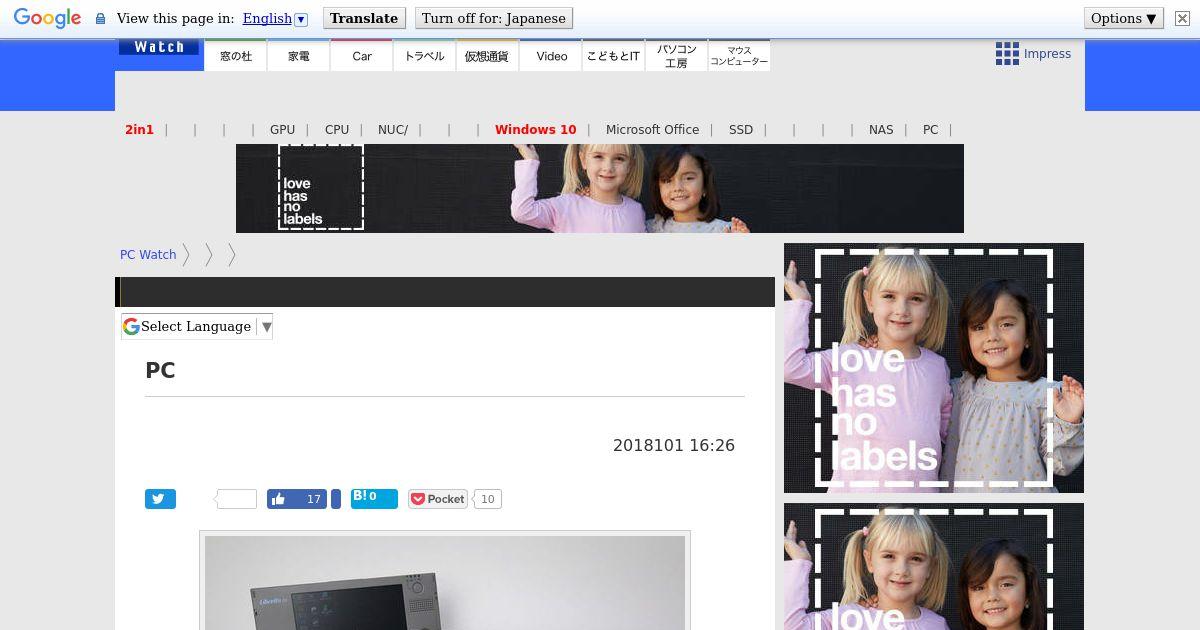Screen dimensions: 1200x630
Task: Open the article photo of the mini PC
Action: click(x=445, y=583)
